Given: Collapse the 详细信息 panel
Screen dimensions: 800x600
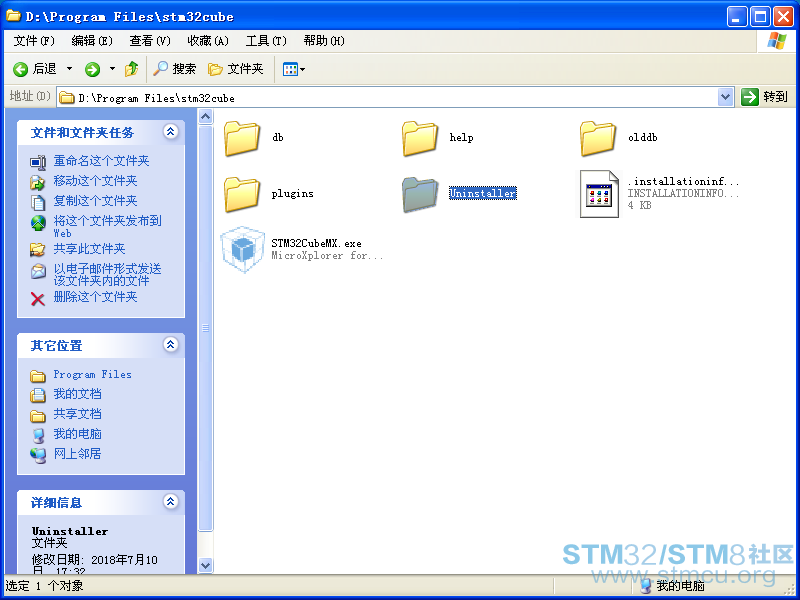Looking at the screenshot, I should click(170, 502).
